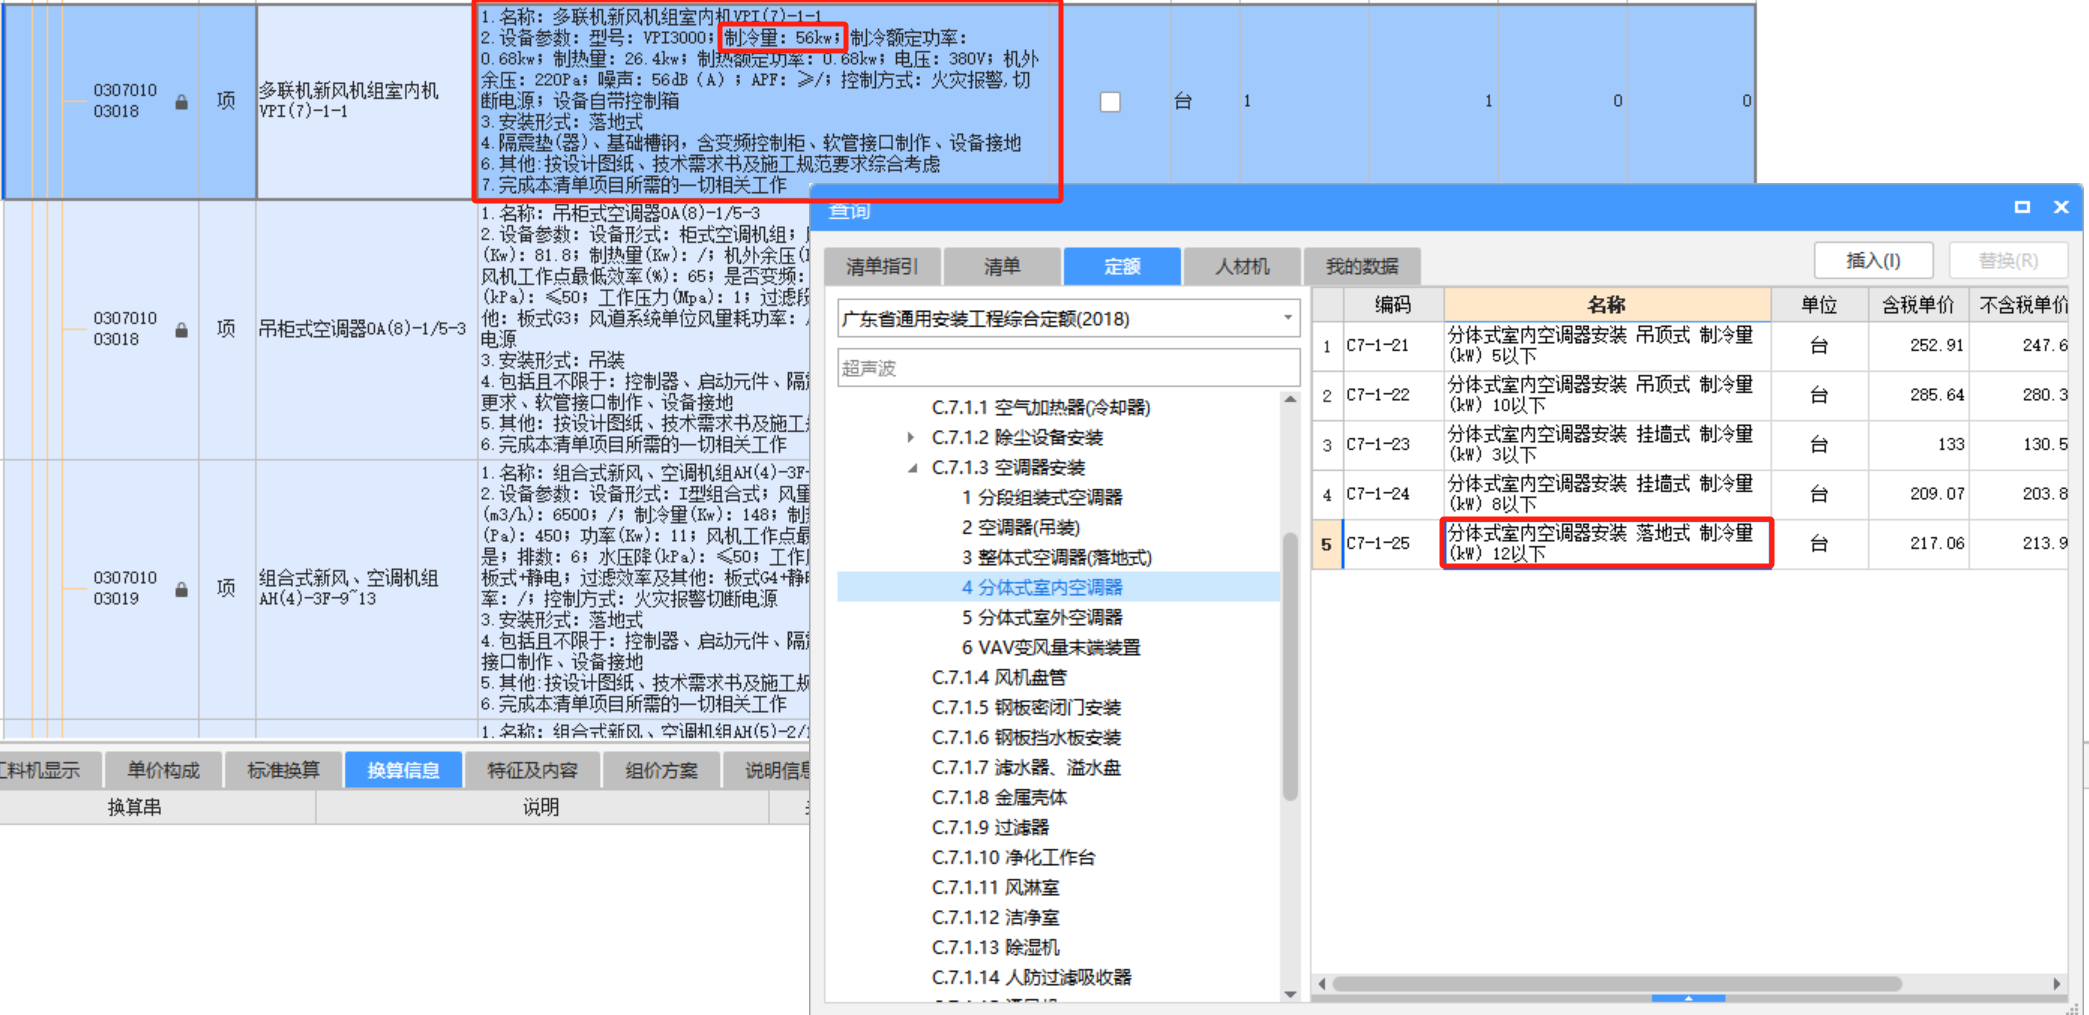
Task: Click the 单位 column header
Action: click(1819, 305)
